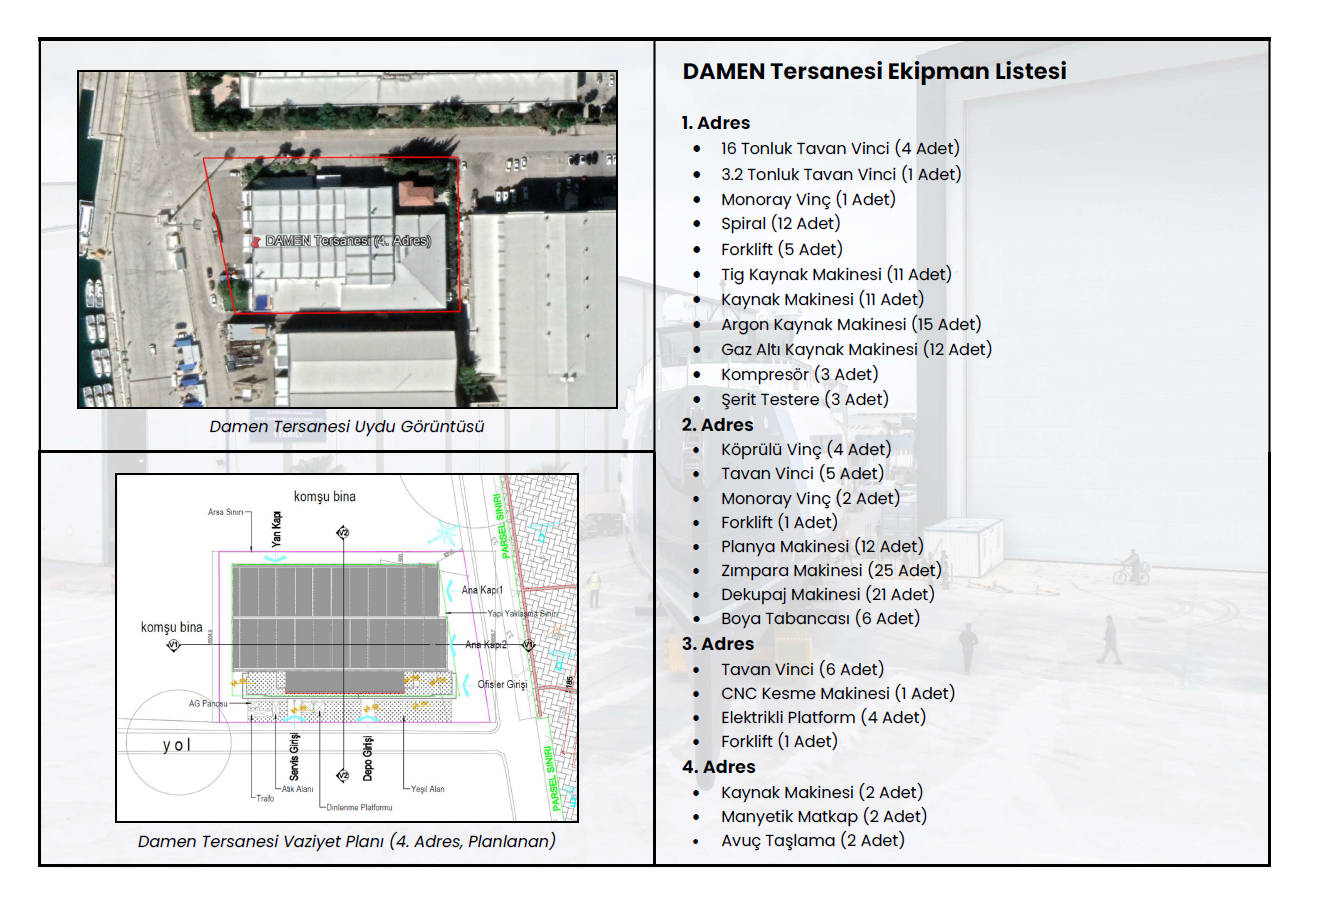
Task: Select 'Kaynak Makinesi (2 Adet)' line
Action: [822, 792]
